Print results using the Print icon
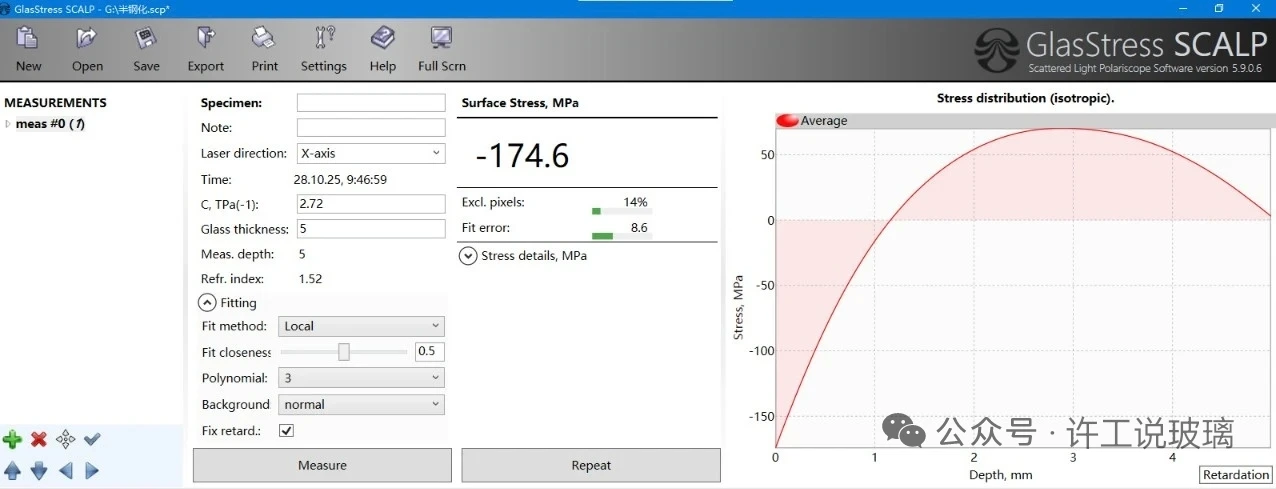The image size is (1276, 489). 264,39
